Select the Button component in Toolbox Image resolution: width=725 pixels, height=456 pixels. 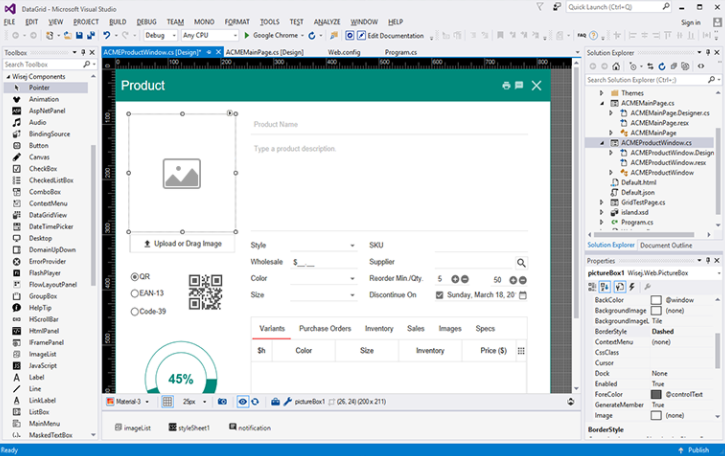(38, 145)
